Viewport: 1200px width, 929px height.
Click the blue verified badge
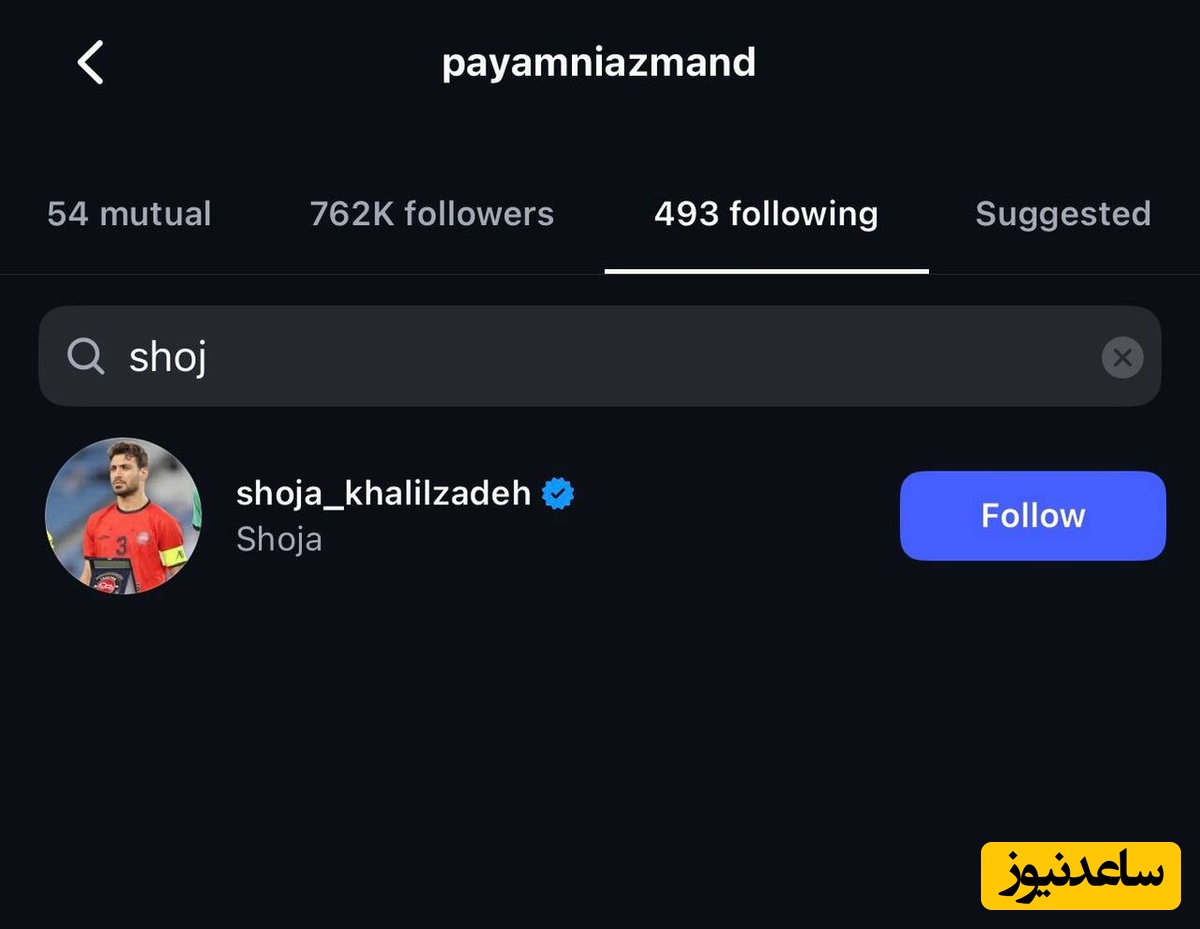tap(558, 494)
